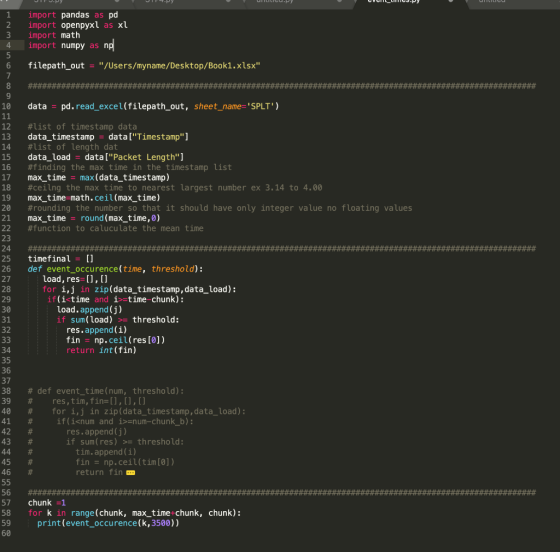
Task: Click "math.ceil(max_time)" on line 19
Action: coord(115,198)
